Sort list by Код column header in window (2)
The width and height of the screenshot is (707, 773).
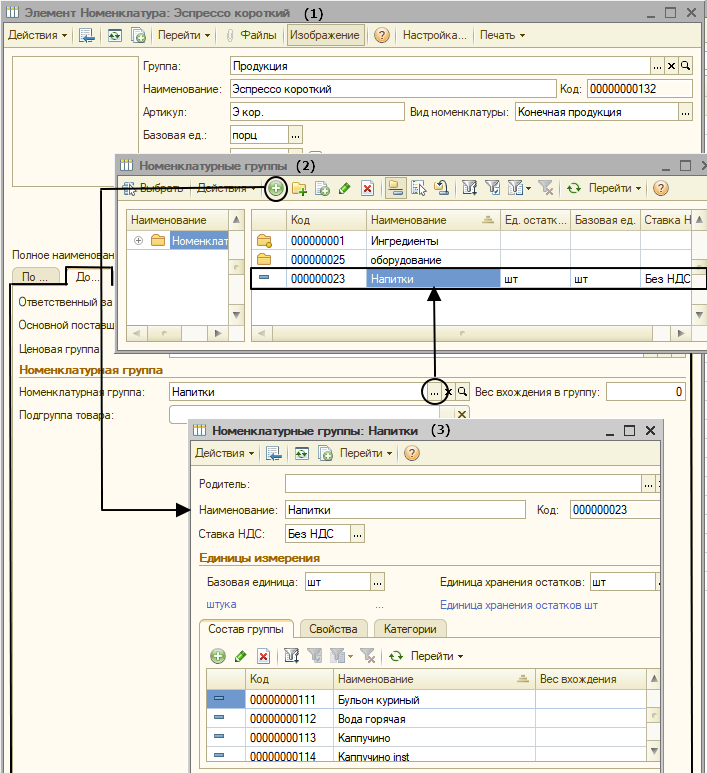(326, 220)
